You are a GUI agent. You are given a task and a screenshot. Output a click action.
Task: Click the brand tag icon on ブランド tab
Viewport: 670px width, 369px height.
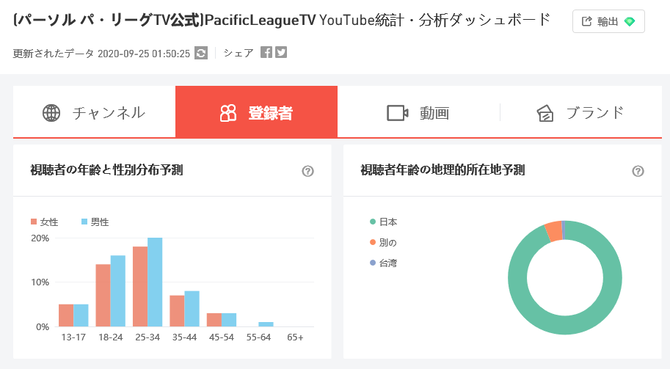545,114
